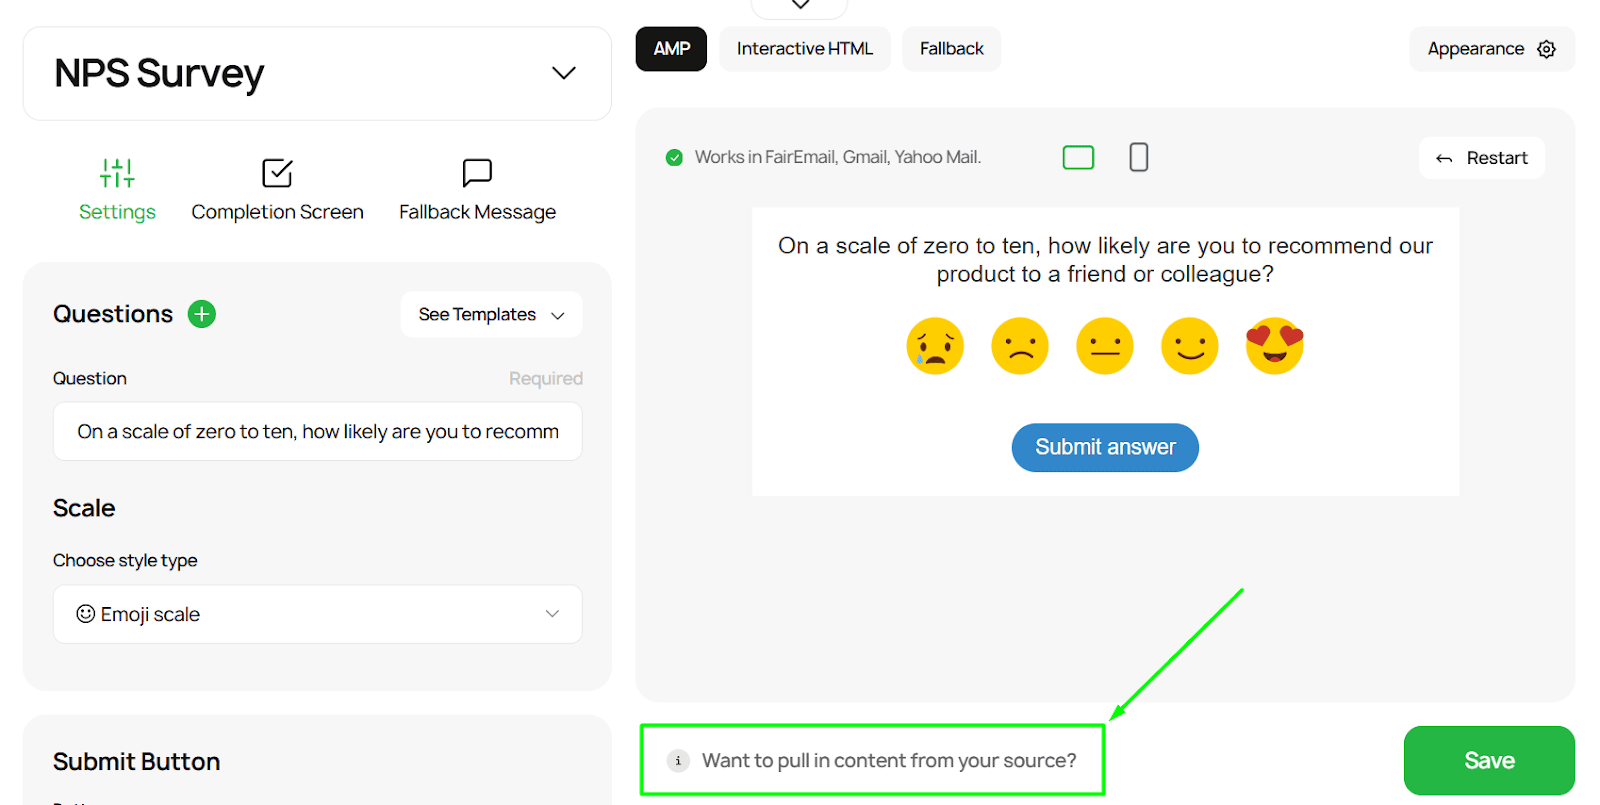The width and height of the screenshot is (1600, 805).
Task: Open the NPS Survey dropdown
Action: pyautogui.click(x=563, y=73)
